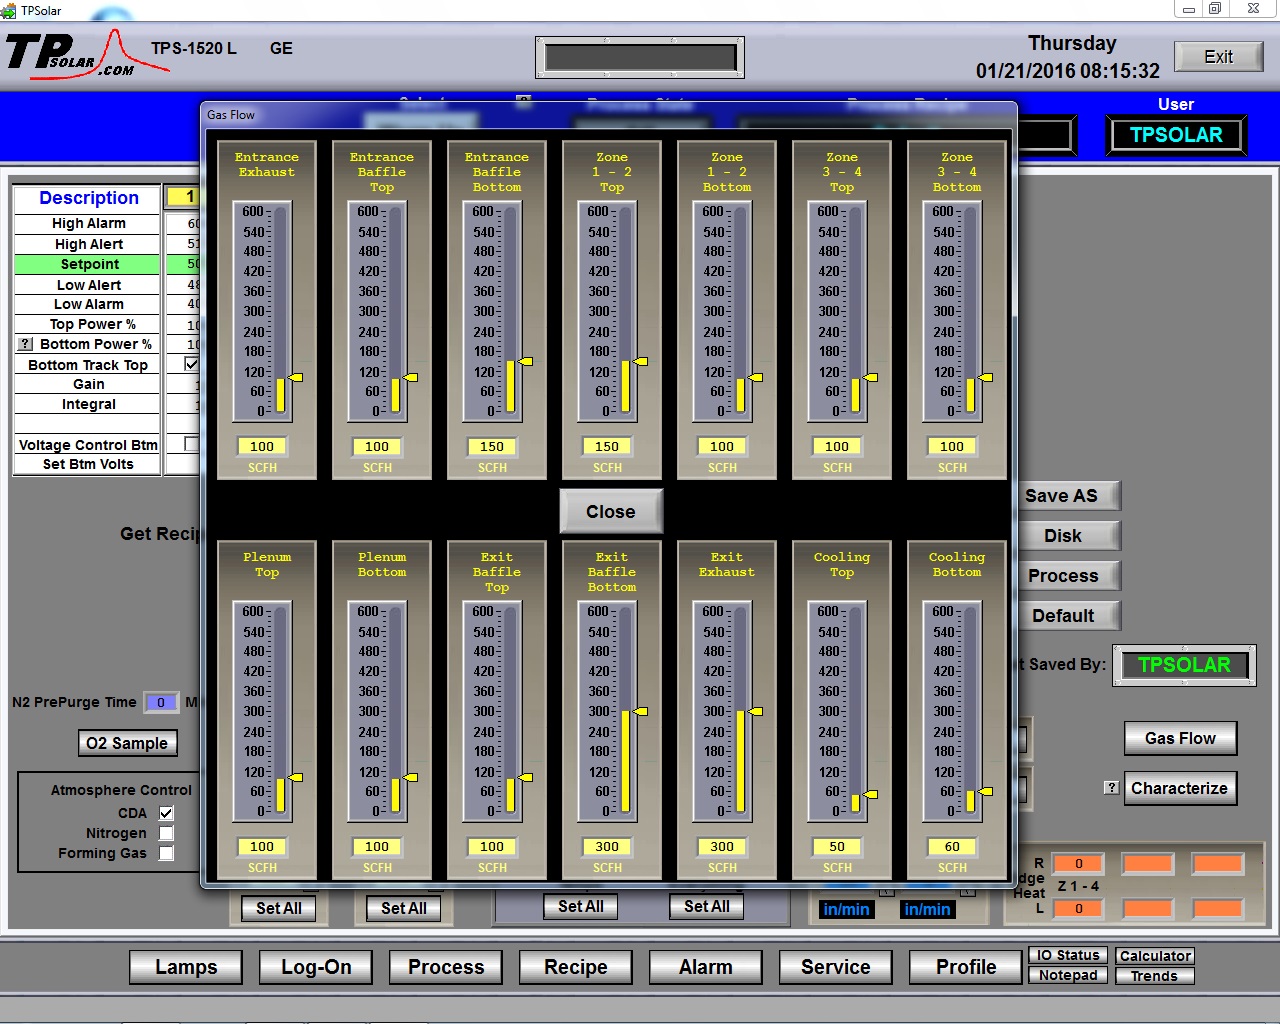Open IO Status
The height and width of the screenshot is (1024, 1280).
[1068, 955]
